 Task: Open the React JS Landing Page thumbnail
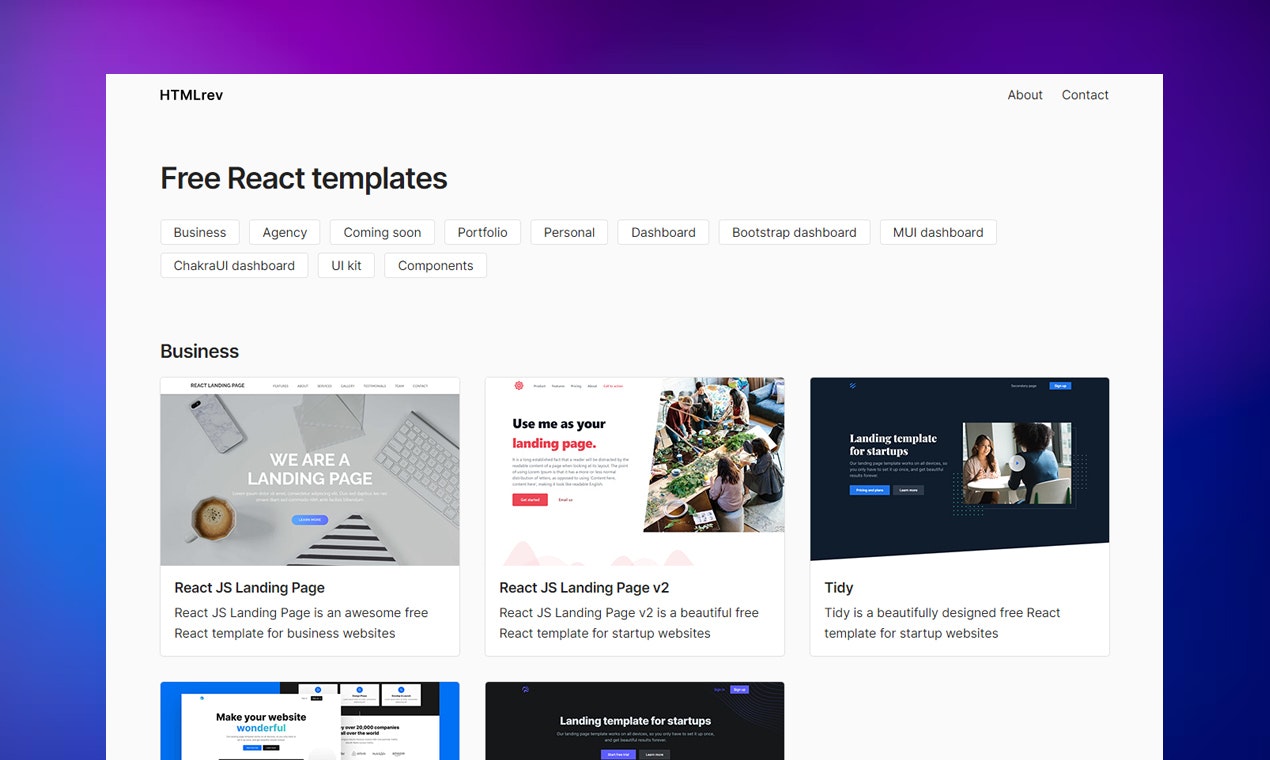click(x=310, y=472)
